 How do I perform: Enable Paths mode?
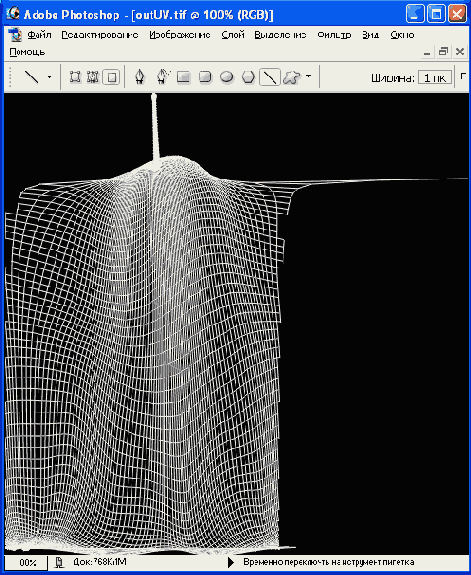tap(93, 77)
